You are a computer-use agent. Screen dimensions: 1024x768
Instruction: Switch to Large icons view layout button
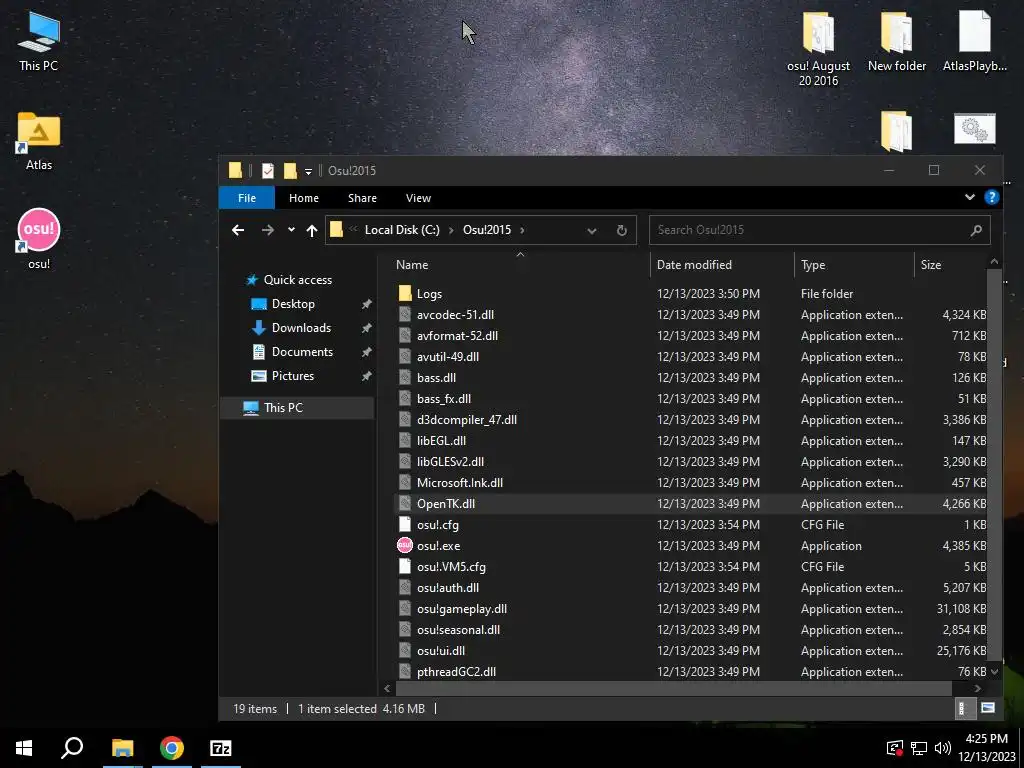pos(988,709)
